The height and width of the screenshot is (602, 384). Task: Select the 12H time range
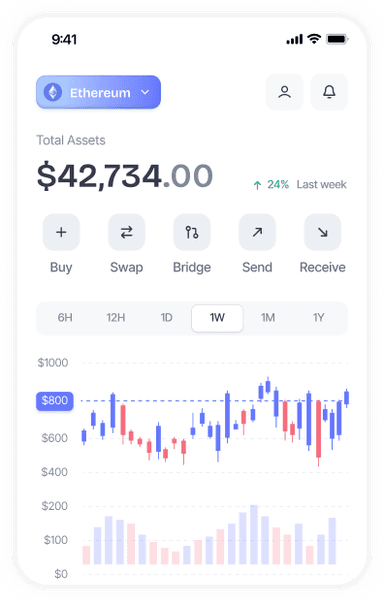pos(116,318)
